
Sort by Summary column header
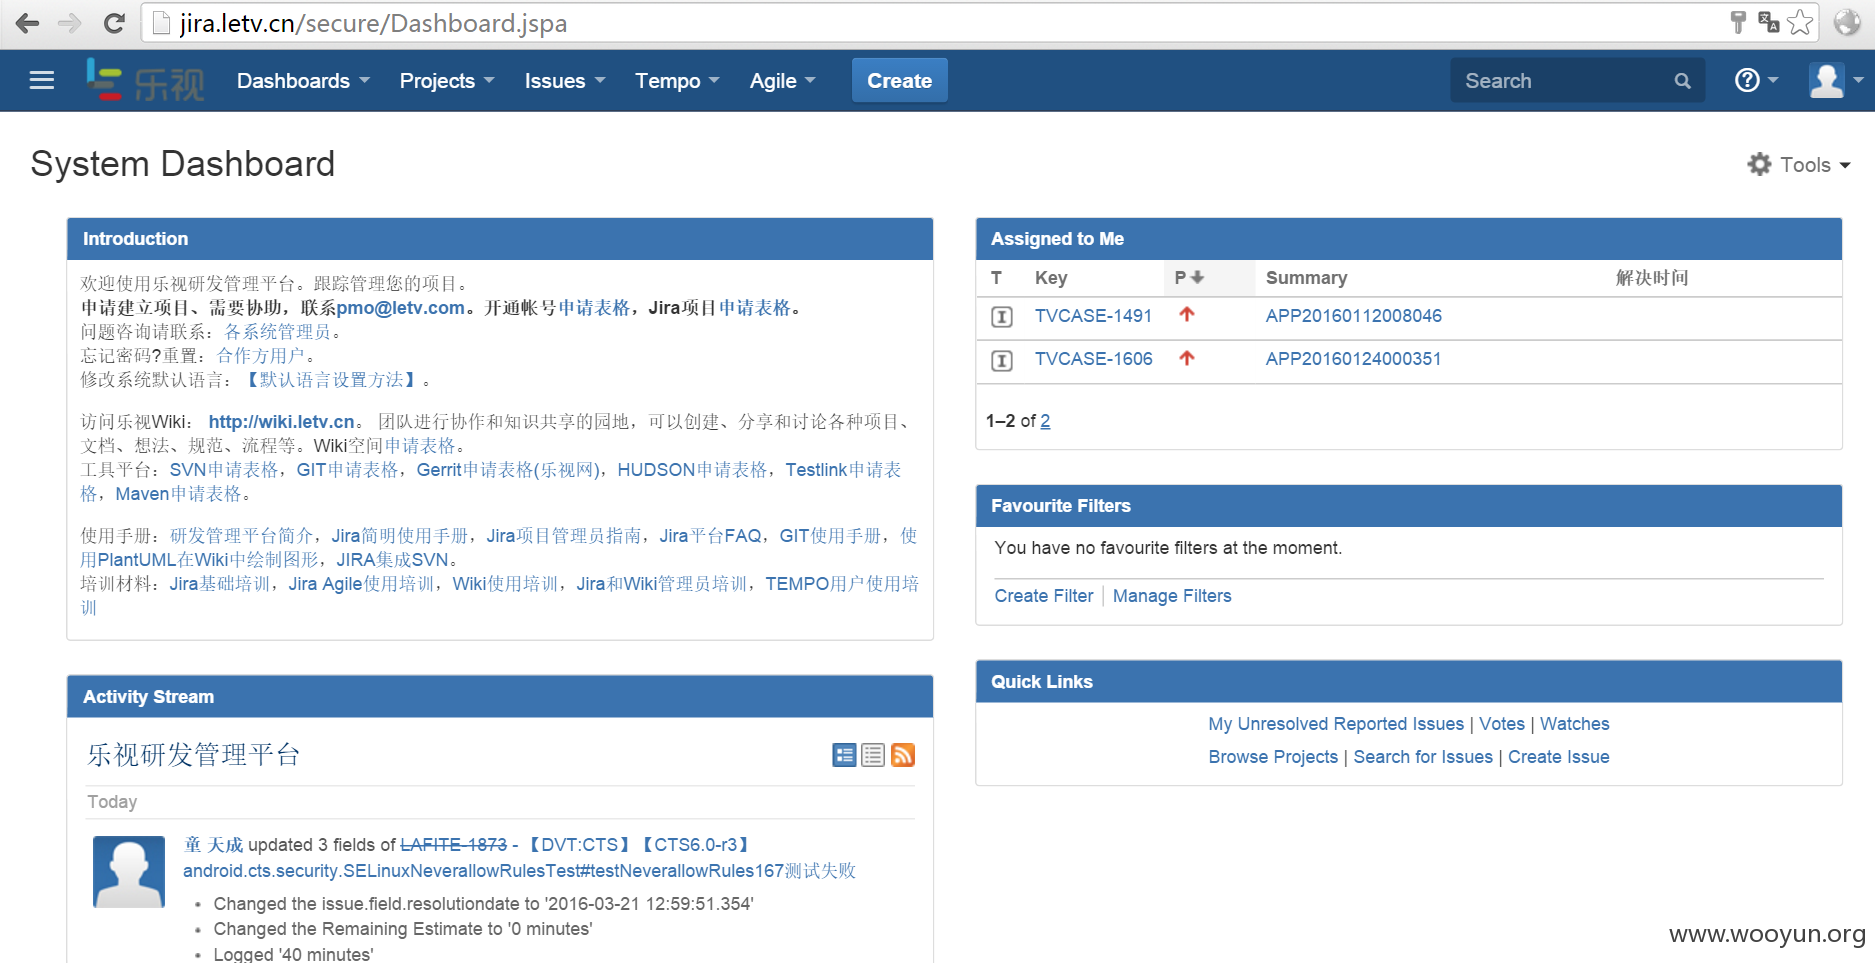click(x=1306, y=278)
